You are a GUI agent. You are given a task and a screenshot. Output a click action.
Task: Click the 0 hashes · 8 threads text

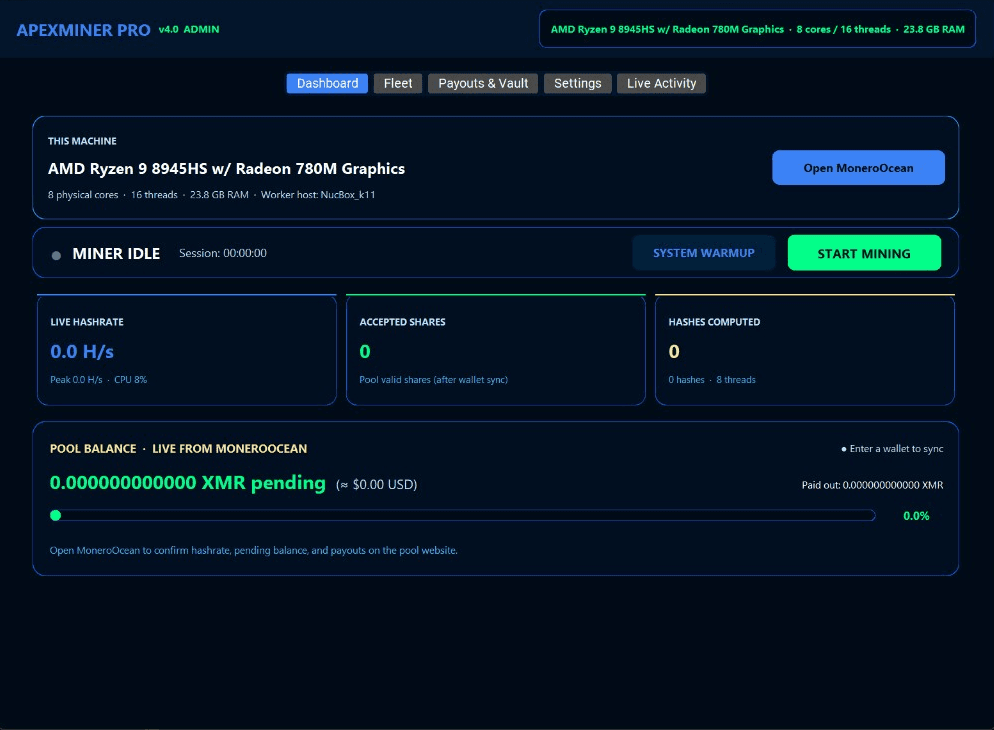click(712, 380)
